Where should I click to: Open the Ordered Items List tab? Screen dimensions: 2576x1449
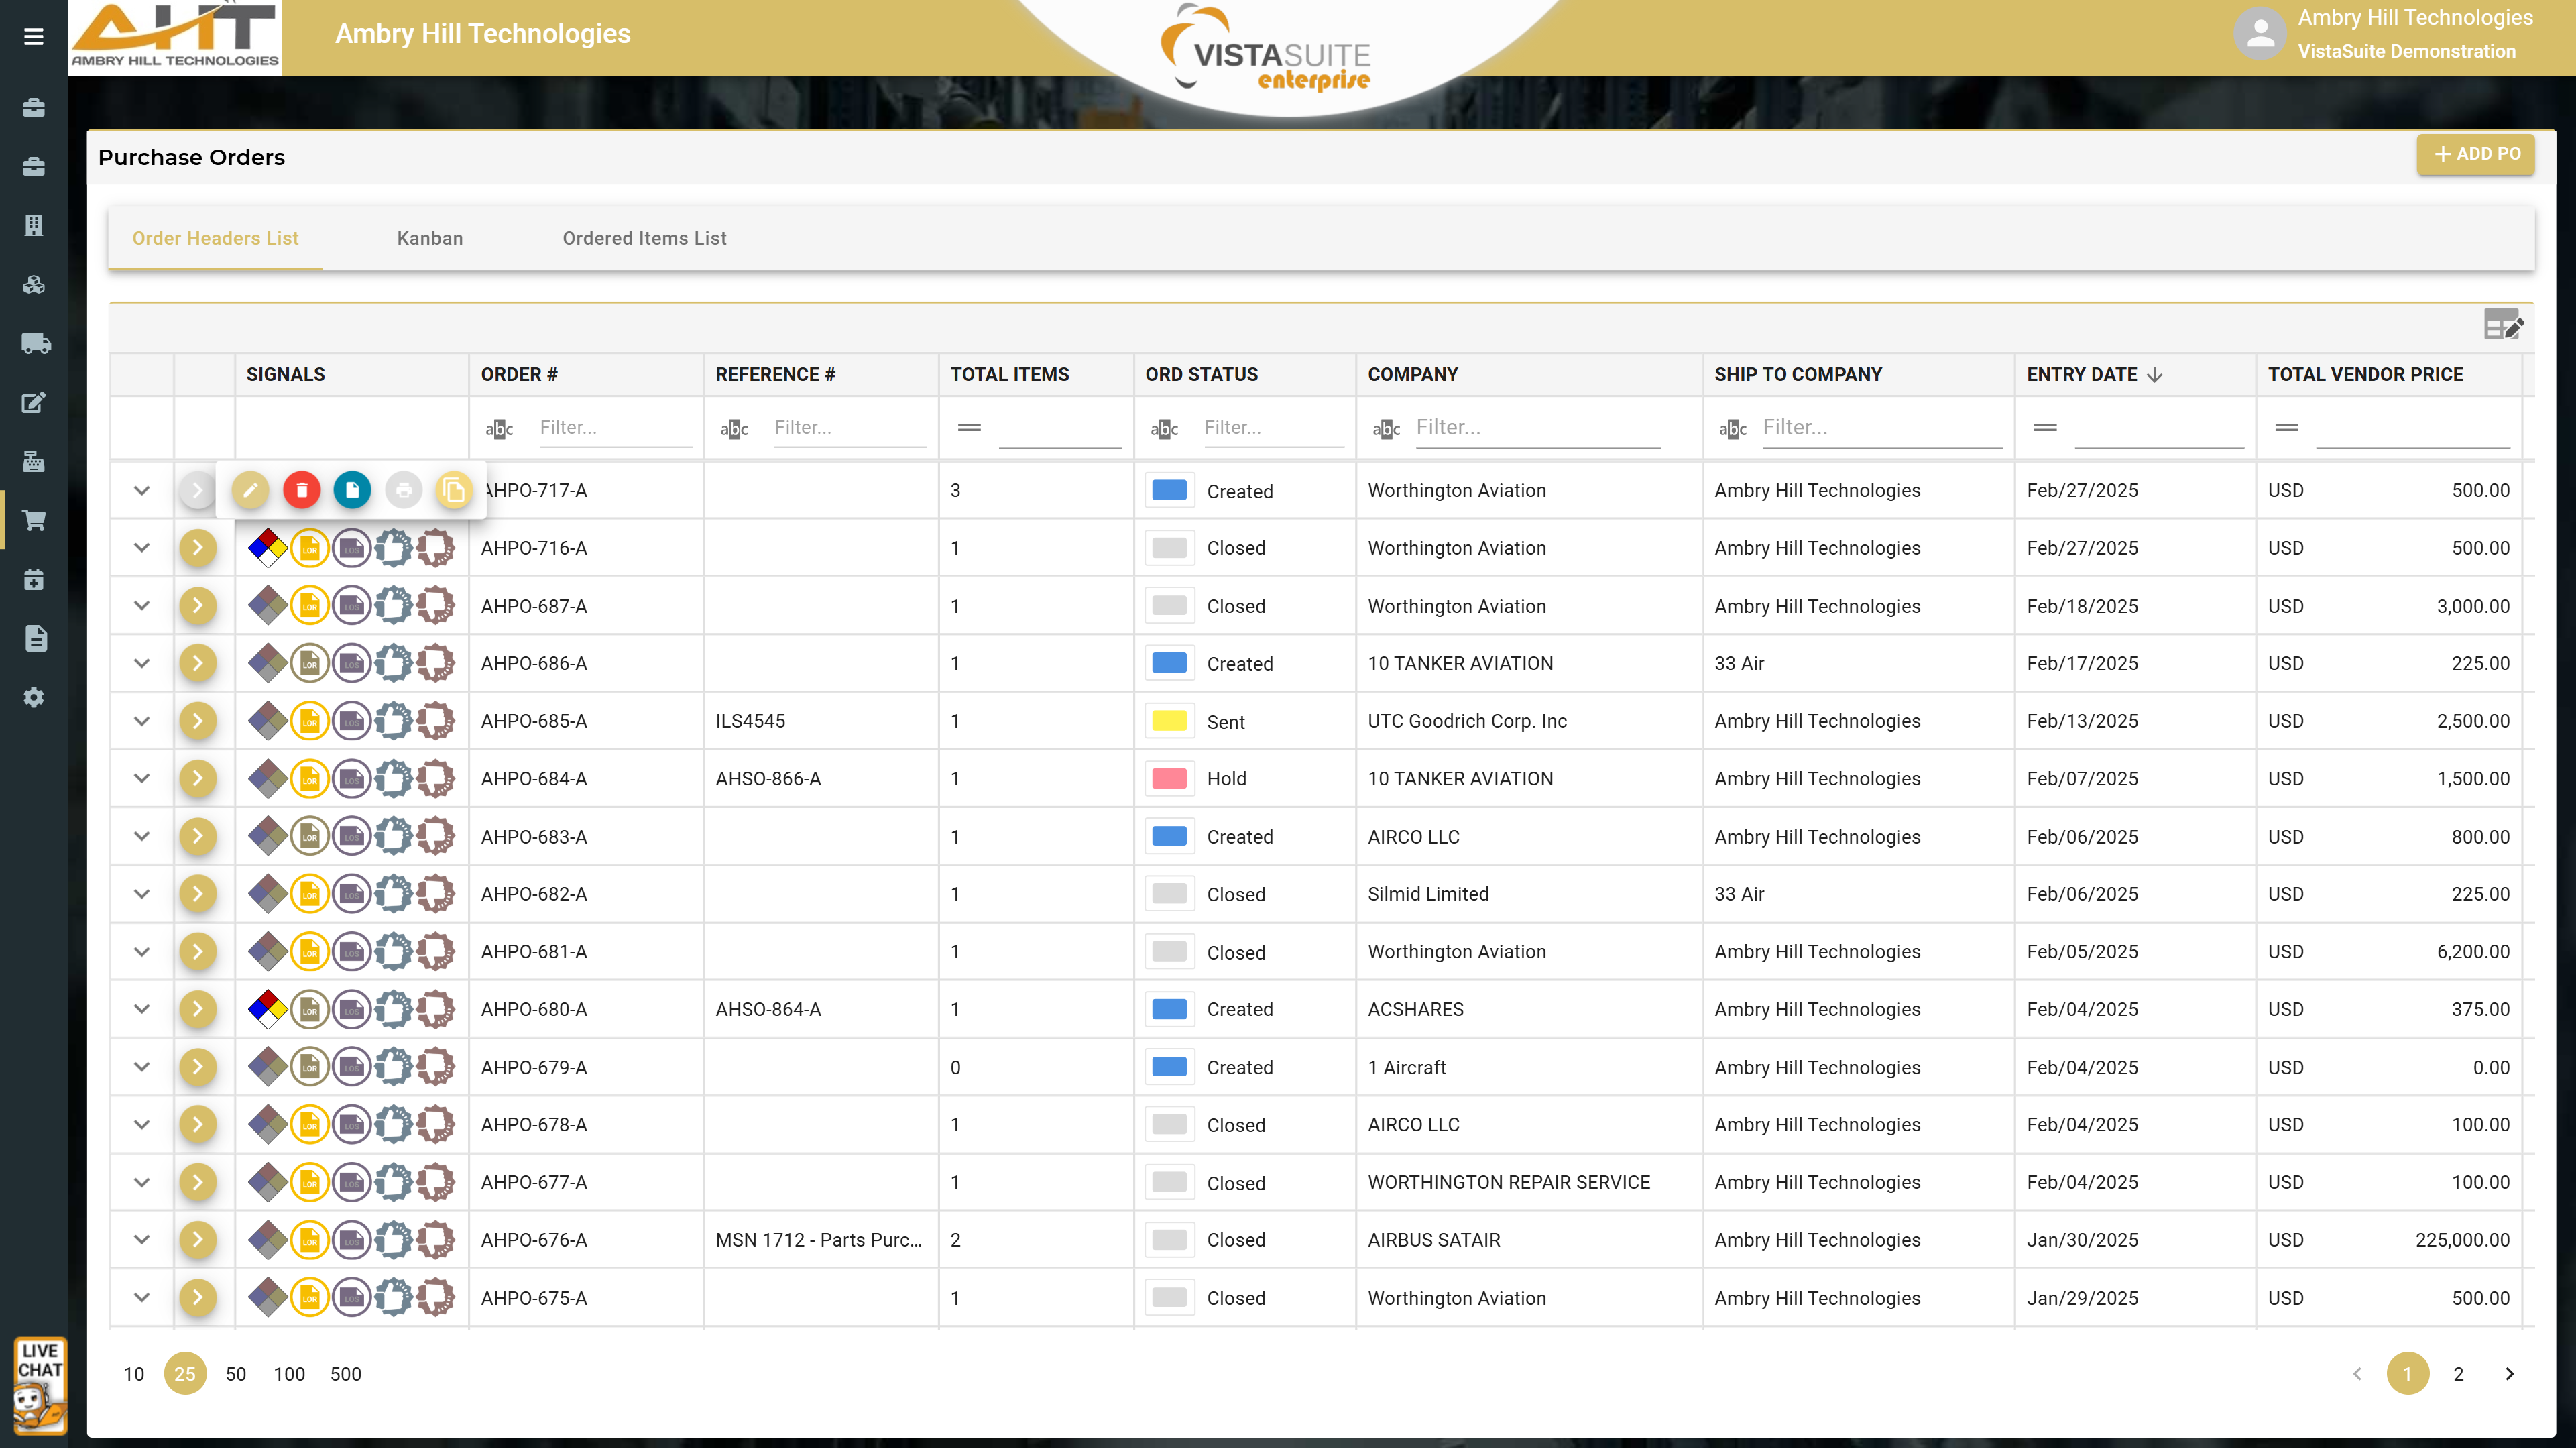click(x=644, y=238)
